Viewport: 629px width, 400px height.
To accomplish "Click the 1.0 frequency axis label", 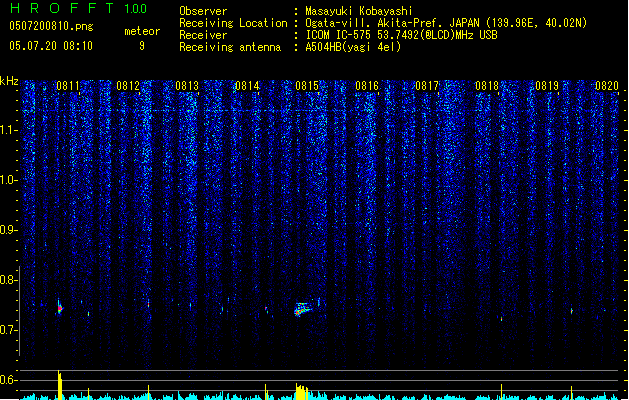I will tap(9, 180).
